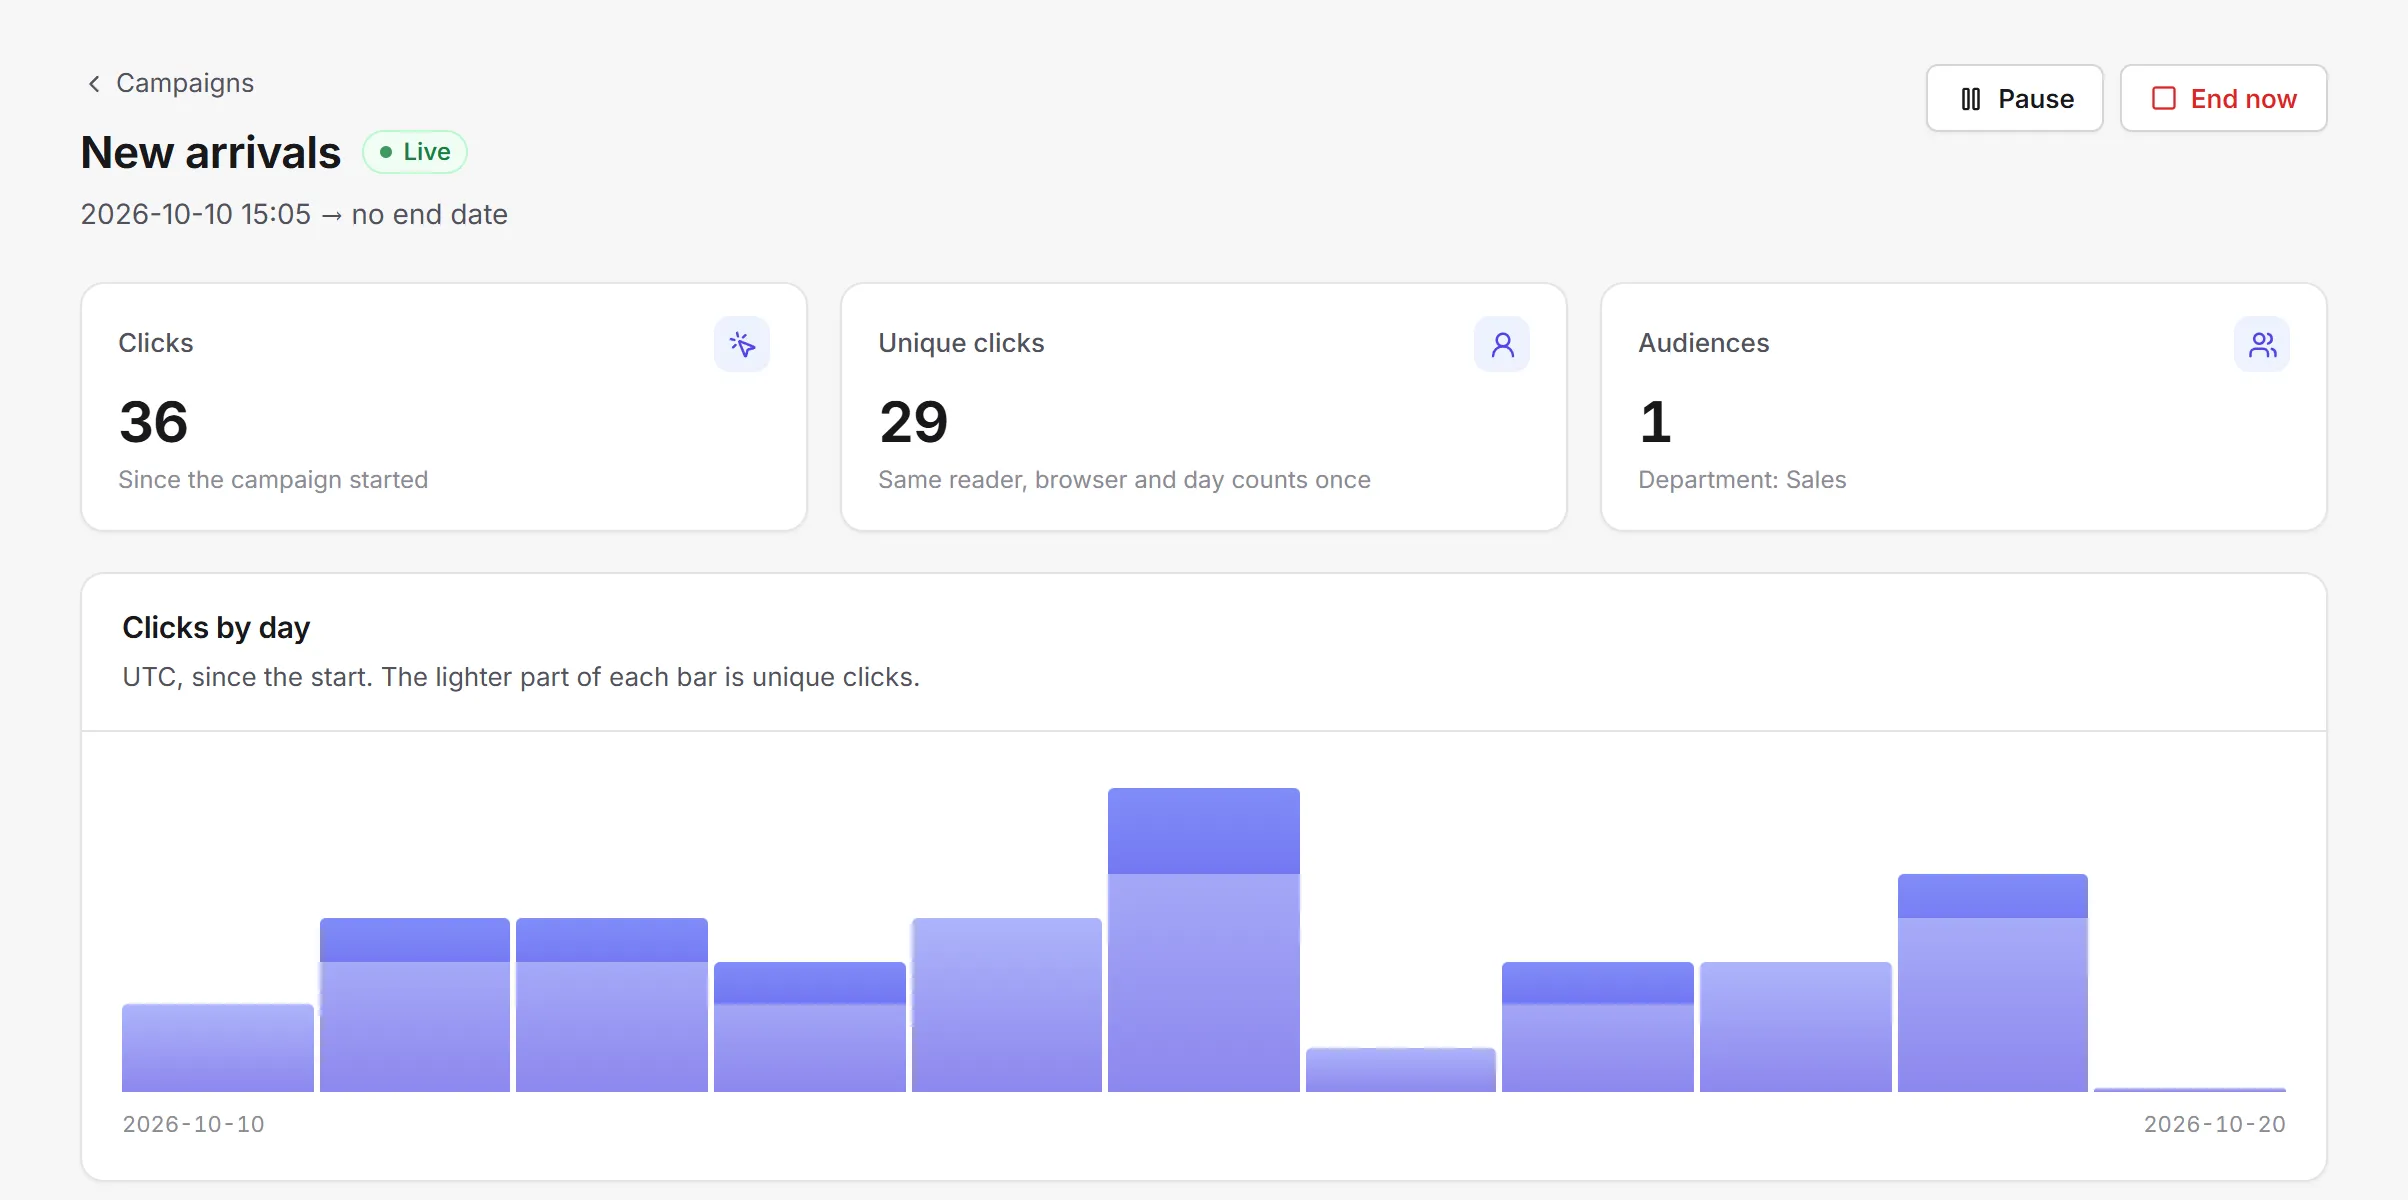Viewport: 2408px width, 1200px height.
Task: Click the people icon in Audiences card
Action: tap(2262, 344)
